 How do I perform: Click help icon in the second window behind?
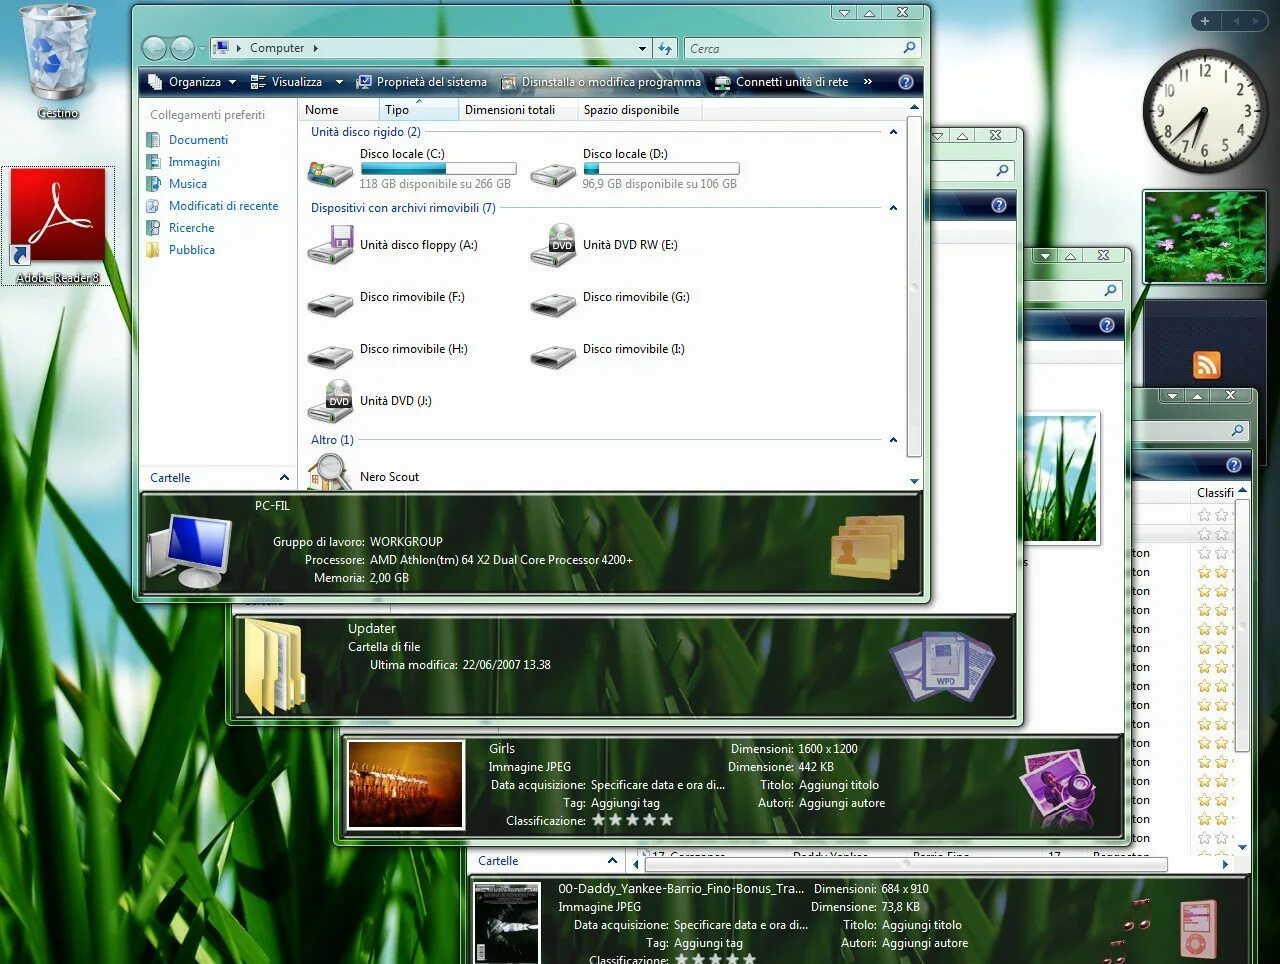pyautogui.click(x=998, y=205)
